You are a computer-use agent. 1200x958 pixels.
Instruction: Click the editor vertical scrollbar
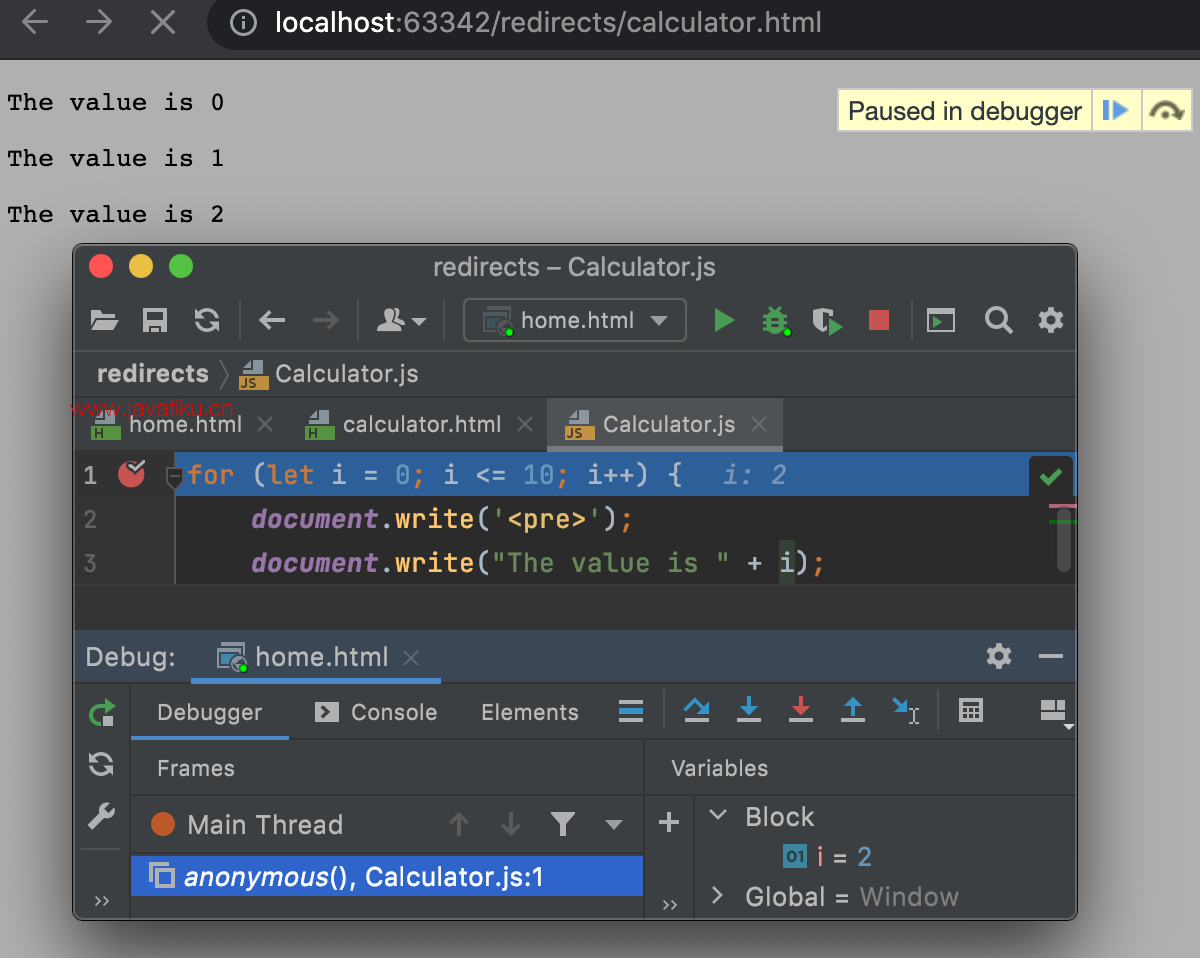[1065, 540]
